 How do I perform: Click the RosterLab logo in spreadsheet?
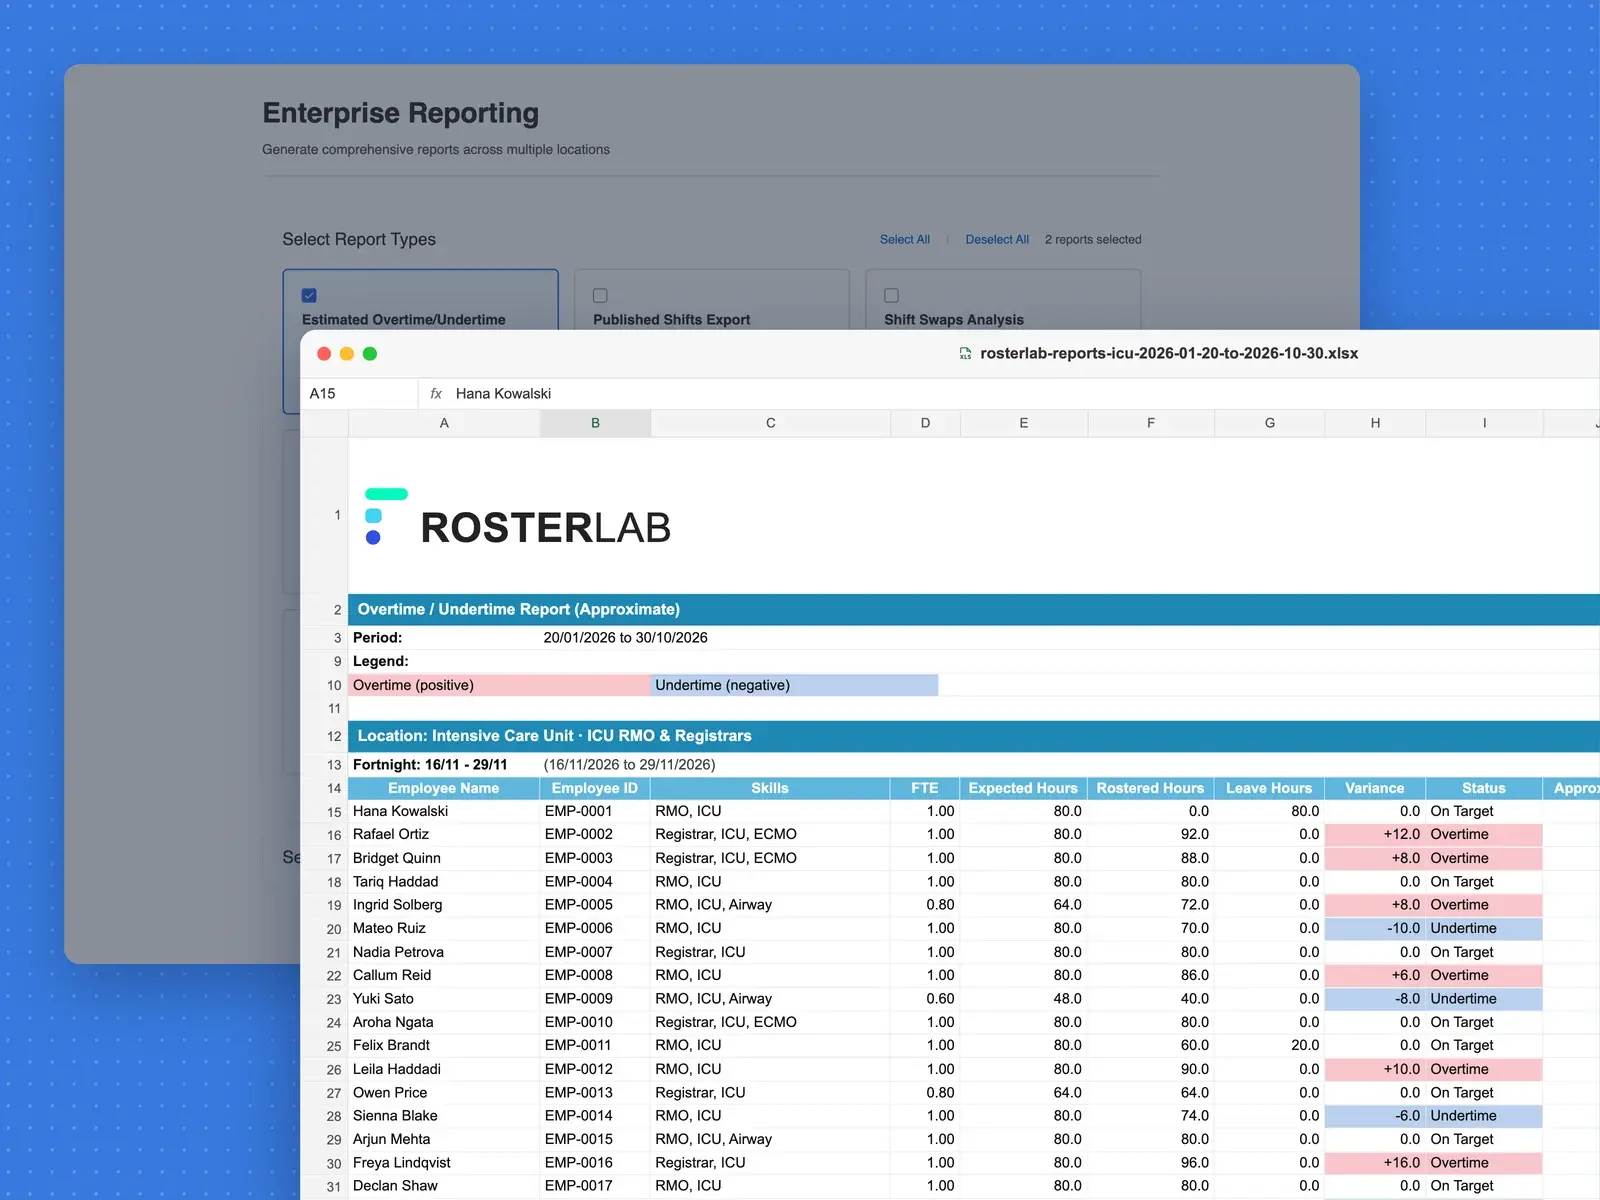tap(518, 517)
